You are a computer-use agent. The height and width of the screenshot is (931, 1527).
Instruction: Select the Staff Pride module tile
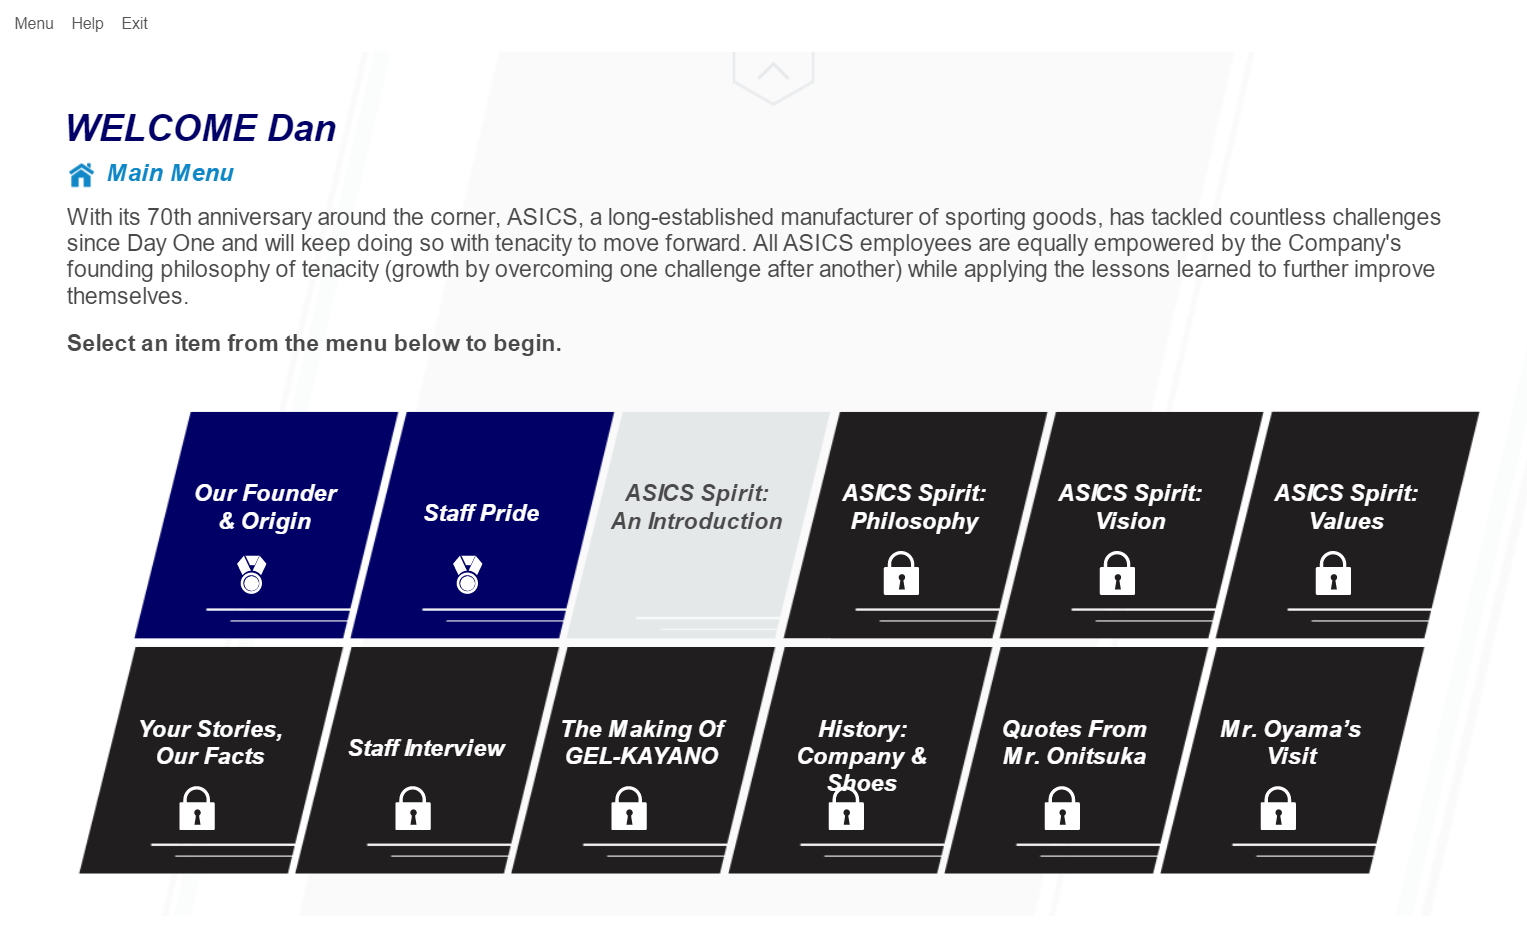coord(481,513)
